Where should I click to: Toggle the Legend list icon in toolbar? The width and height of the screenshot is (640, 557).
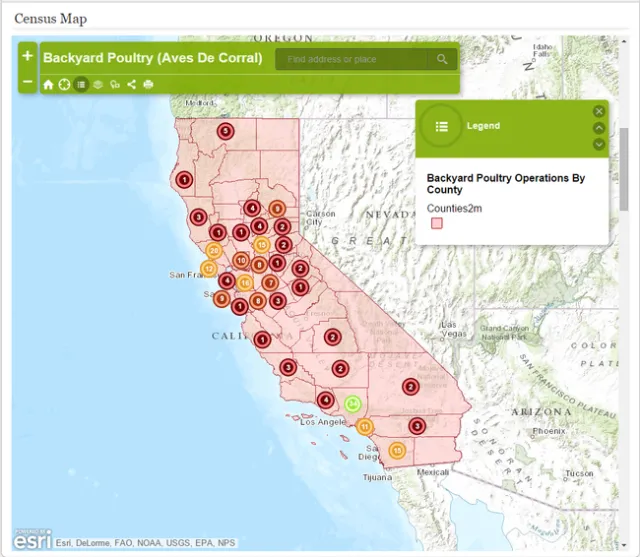(x=81, y=84)
